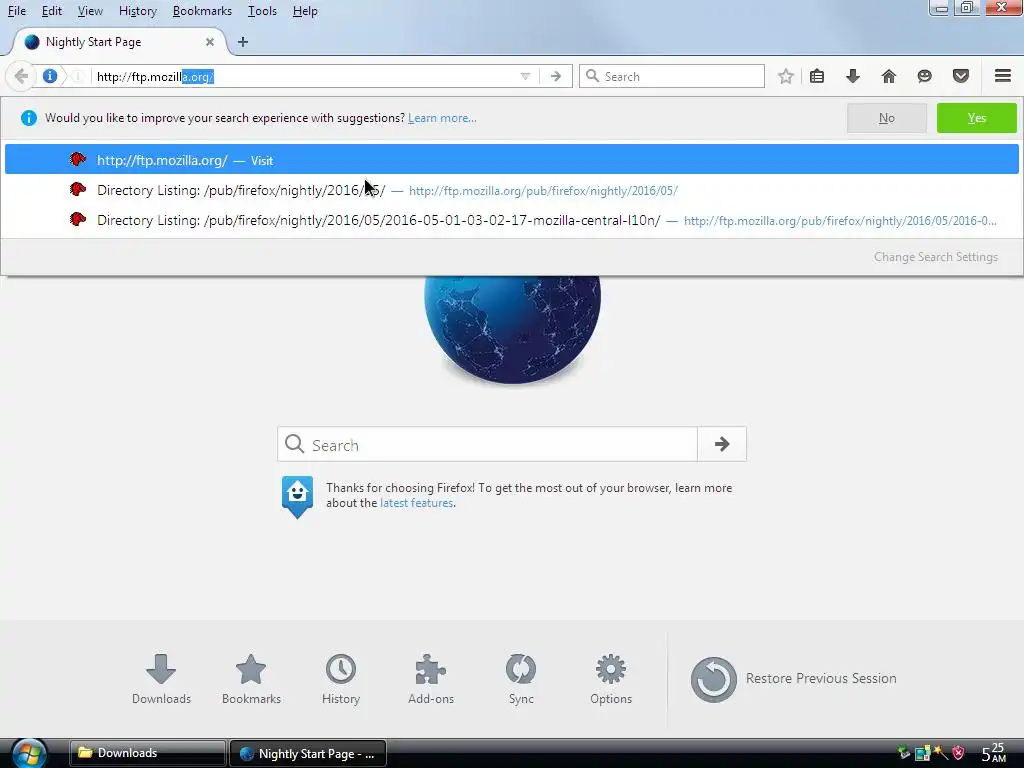Select the http://ftp.mozilla.org/ Visit suggestion
The image size is (1024, 768).
pyautogui.click(x=511, y=160)
